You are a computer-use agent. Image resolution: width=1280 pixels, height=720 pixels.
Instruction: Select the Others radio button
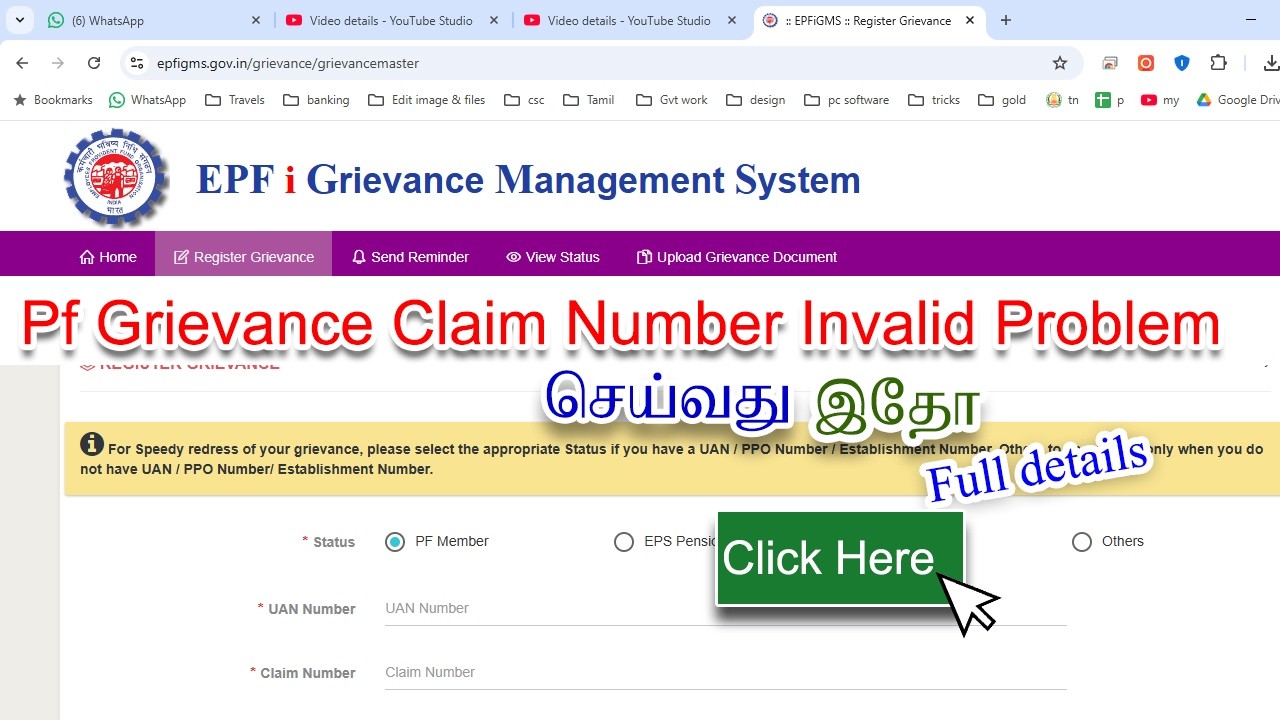point(1081,542)
